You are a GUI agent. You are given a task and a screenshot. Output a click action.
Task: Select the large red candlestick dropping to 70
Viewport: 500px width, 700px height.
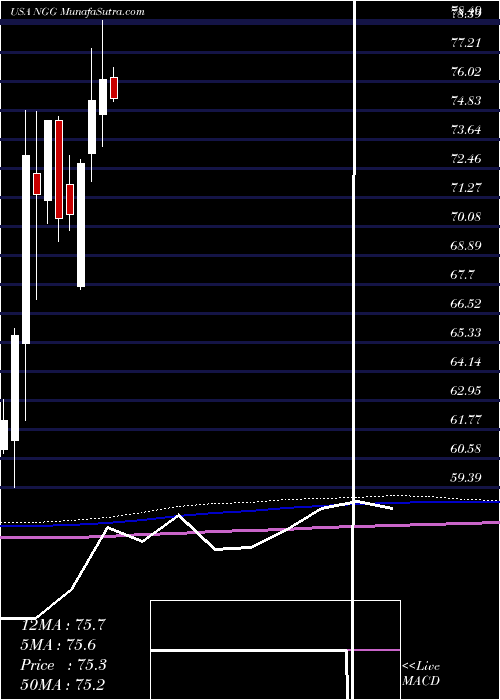59,170
